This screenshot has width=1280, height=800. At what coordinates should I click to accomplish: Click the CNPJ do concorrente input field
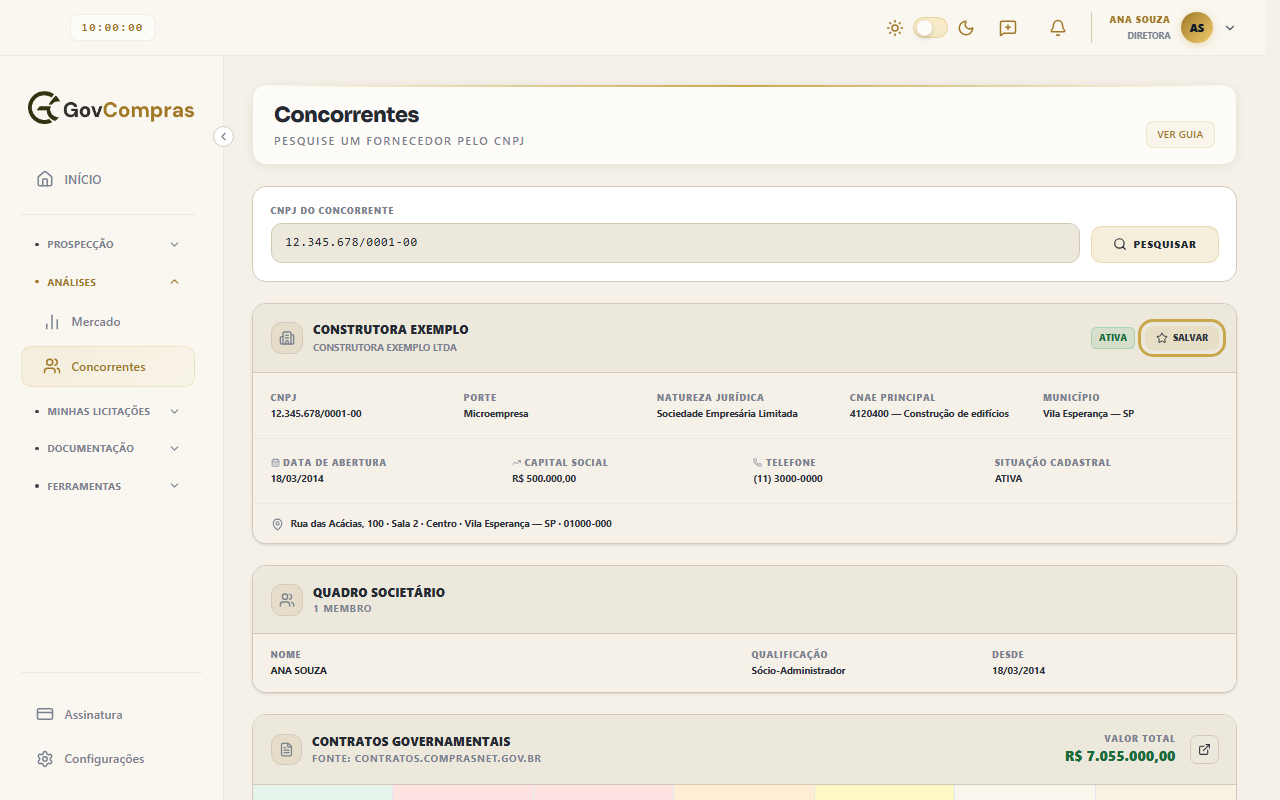click(x=675, y=243)
